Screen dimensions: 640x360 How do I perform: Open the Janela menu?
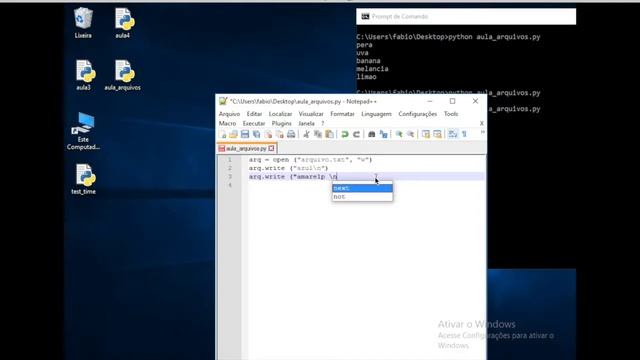(x=306, y=123)
